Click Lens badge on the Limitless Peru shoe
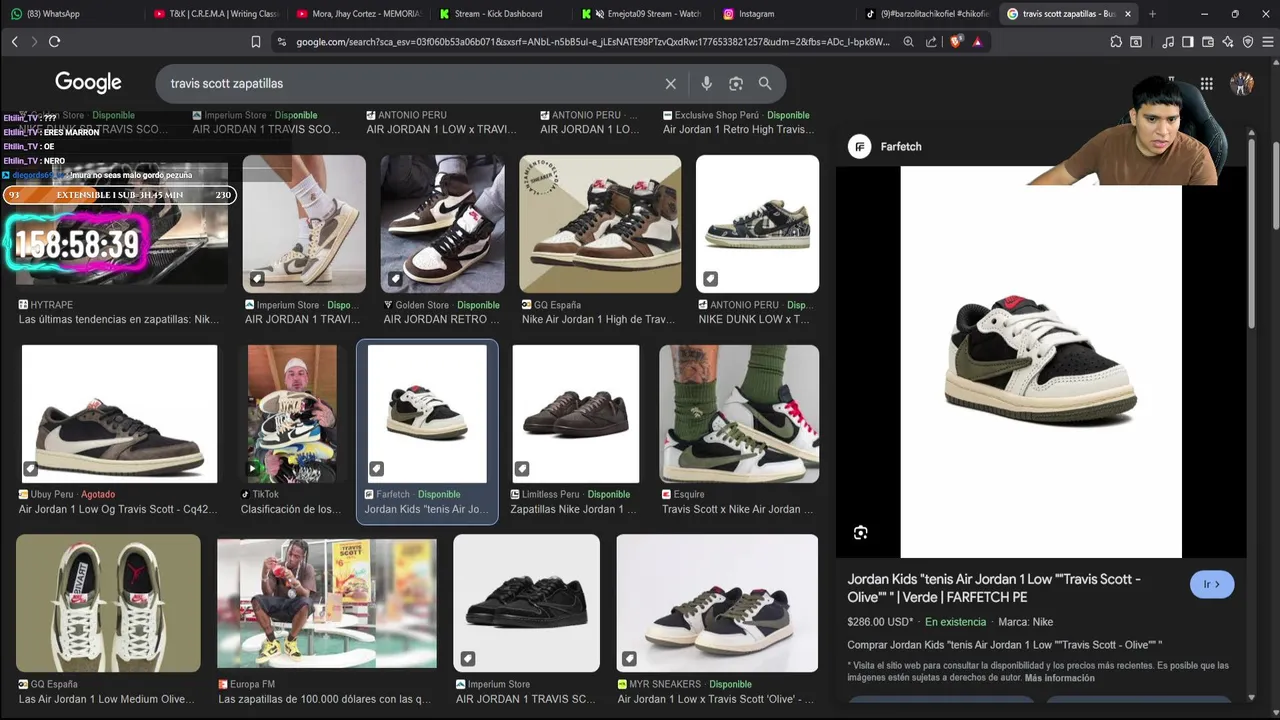The height and width of the screenshot is (720, 1280). (522, 468)
